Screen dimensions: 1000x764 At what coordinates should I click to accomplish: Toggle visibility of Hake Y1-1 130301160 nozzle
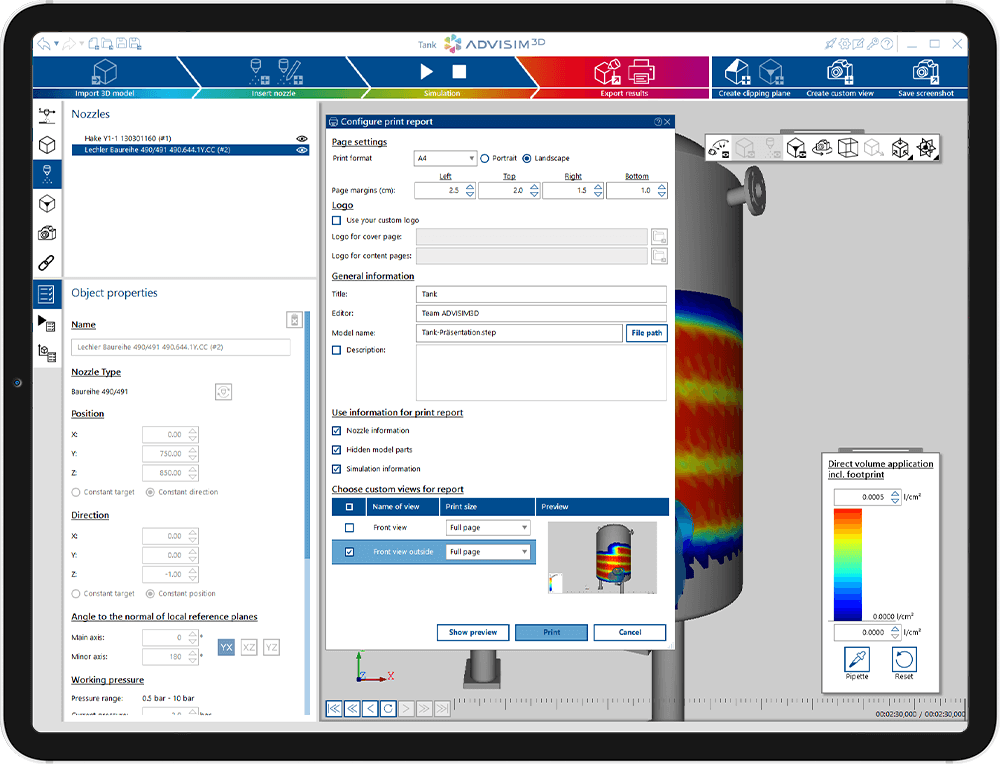coord(302,138)
